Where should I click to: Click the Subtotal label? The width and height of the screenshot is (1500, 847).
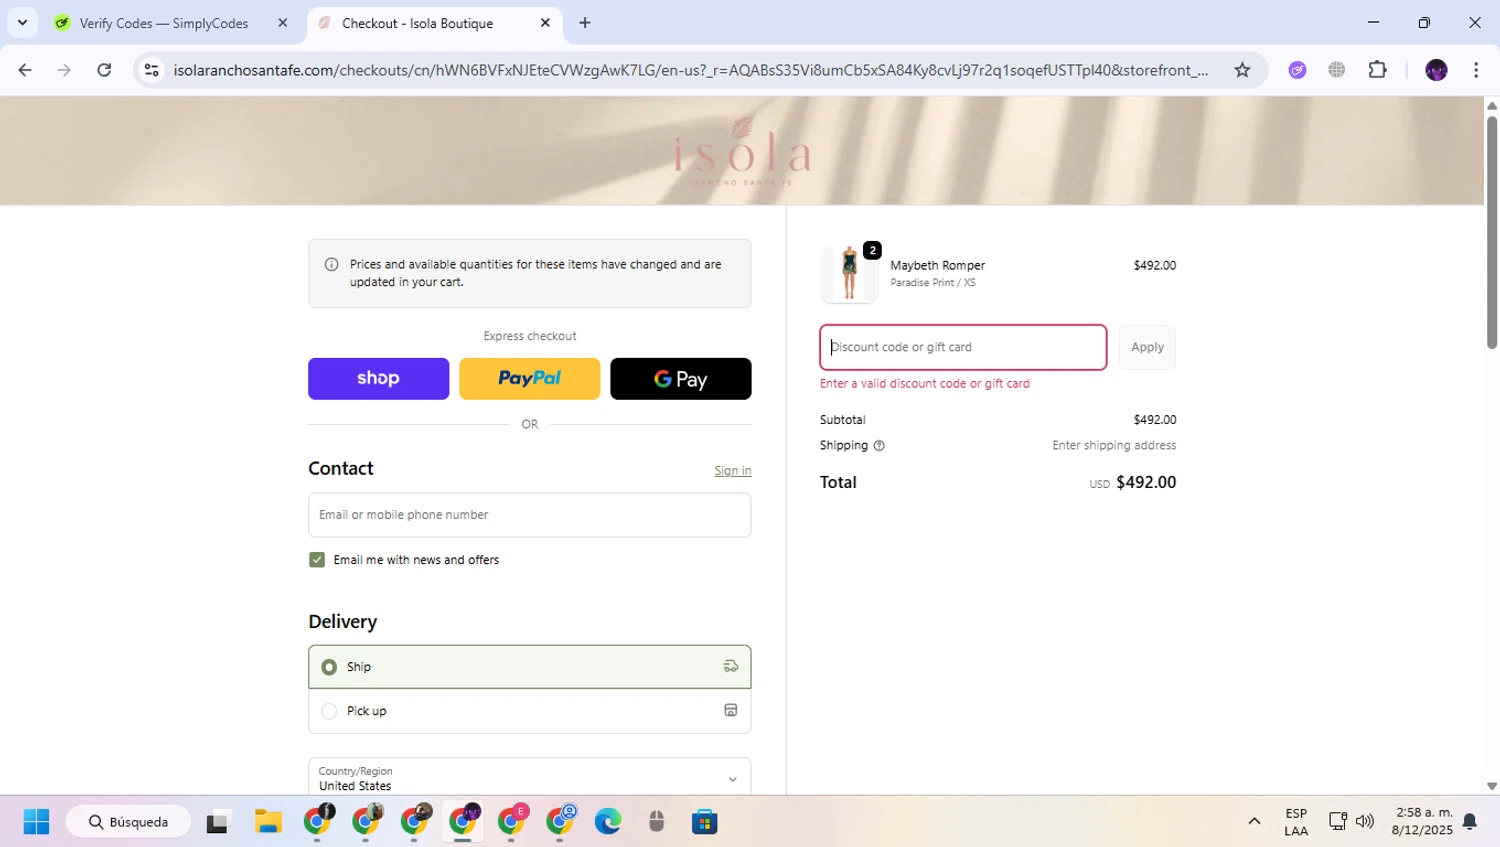[x=843, y=420]
